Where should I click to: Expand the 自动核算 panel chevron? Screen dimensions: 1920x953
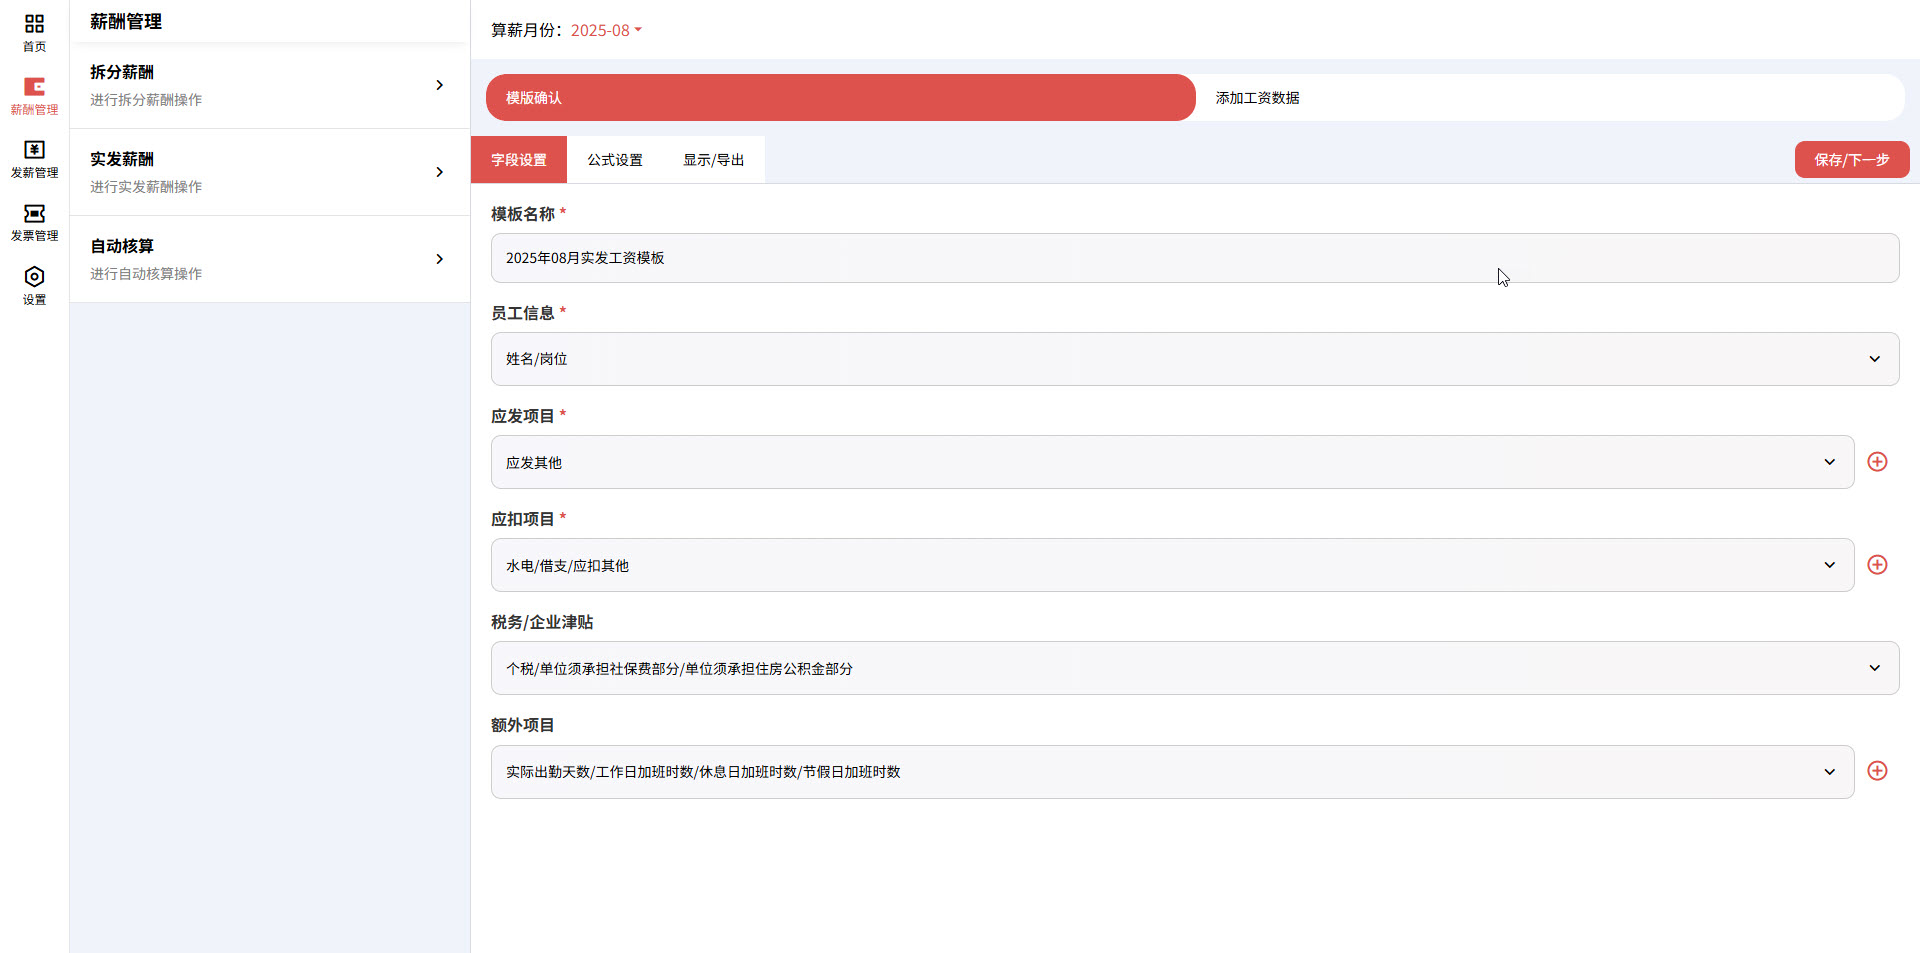pos(439,259)
